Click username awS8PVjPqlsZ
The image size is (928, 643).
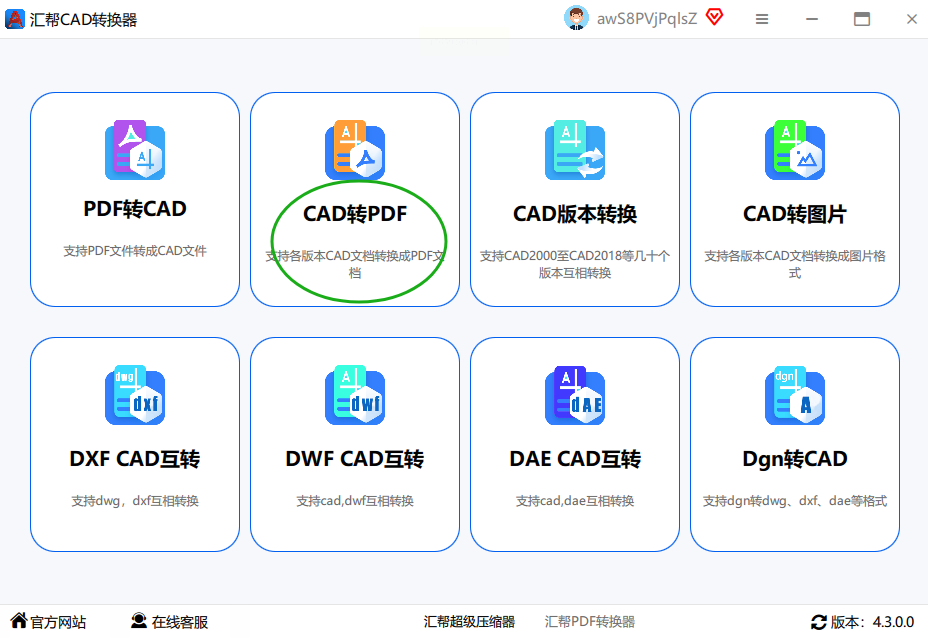click(647, 19)
